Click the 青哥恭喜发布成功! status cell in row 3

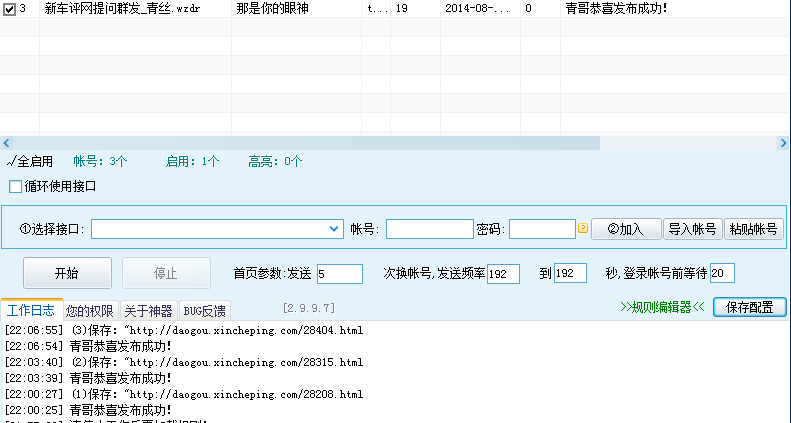(675, 9)
